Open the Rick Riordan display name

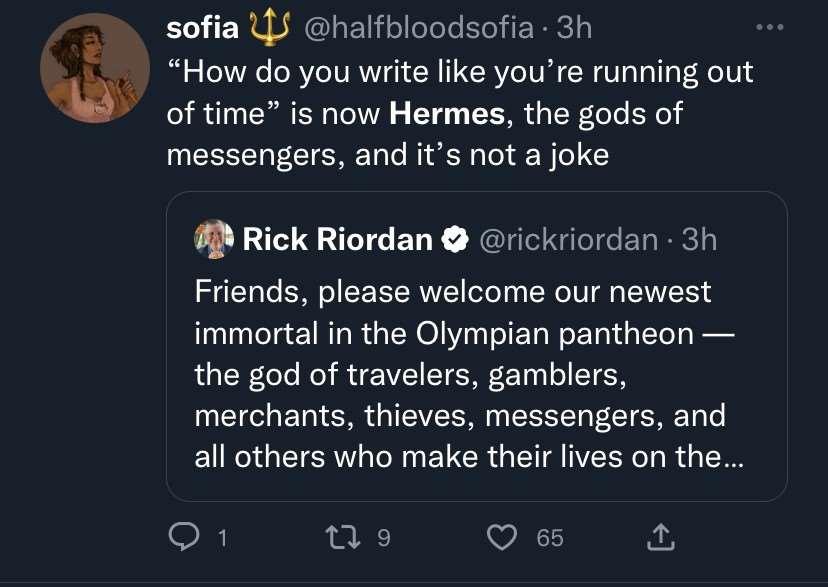(x=338, y=240)
